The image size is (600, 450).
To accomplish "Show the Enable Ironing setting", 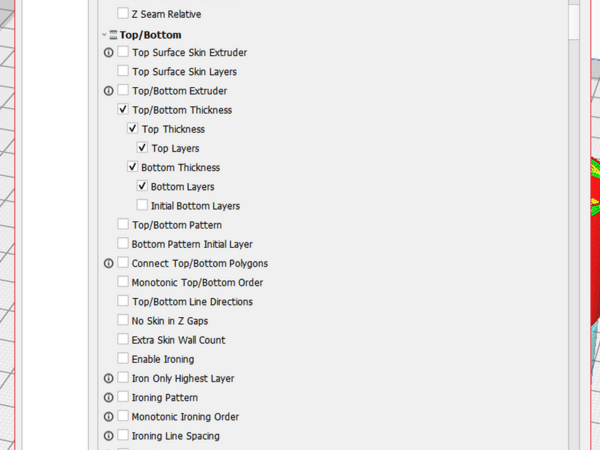I will point(123,359).
